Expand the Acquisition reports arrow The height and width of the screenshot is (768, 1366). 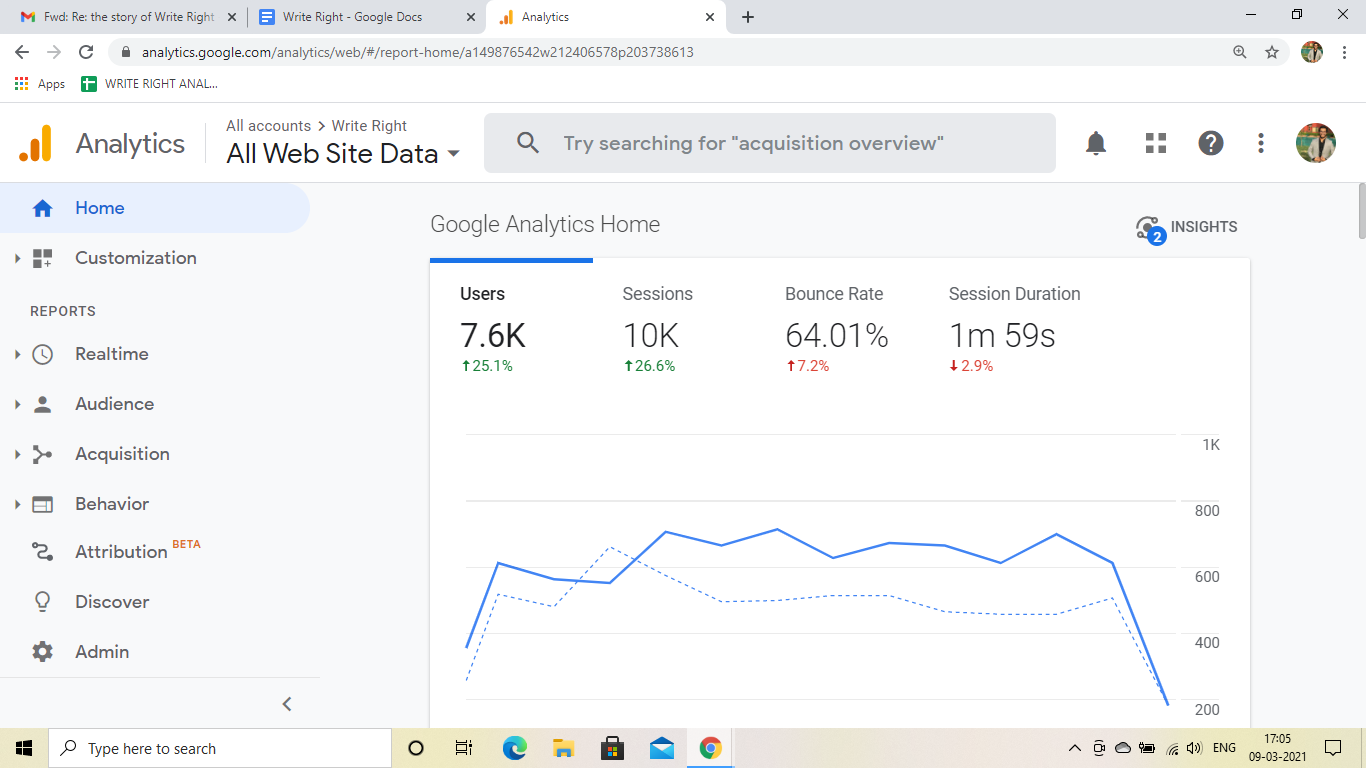[x=17, y=454]
